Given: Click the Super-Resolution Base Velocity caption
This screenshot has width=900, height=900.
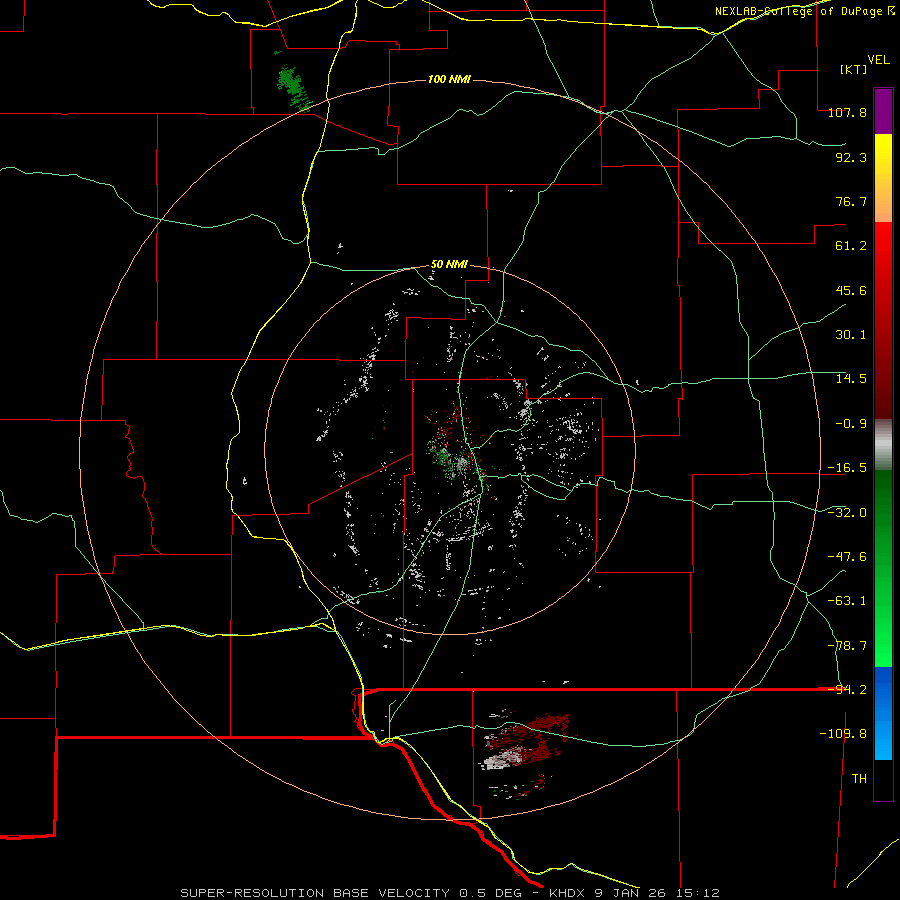Looking at the screenshot, I should click(449, 893).
